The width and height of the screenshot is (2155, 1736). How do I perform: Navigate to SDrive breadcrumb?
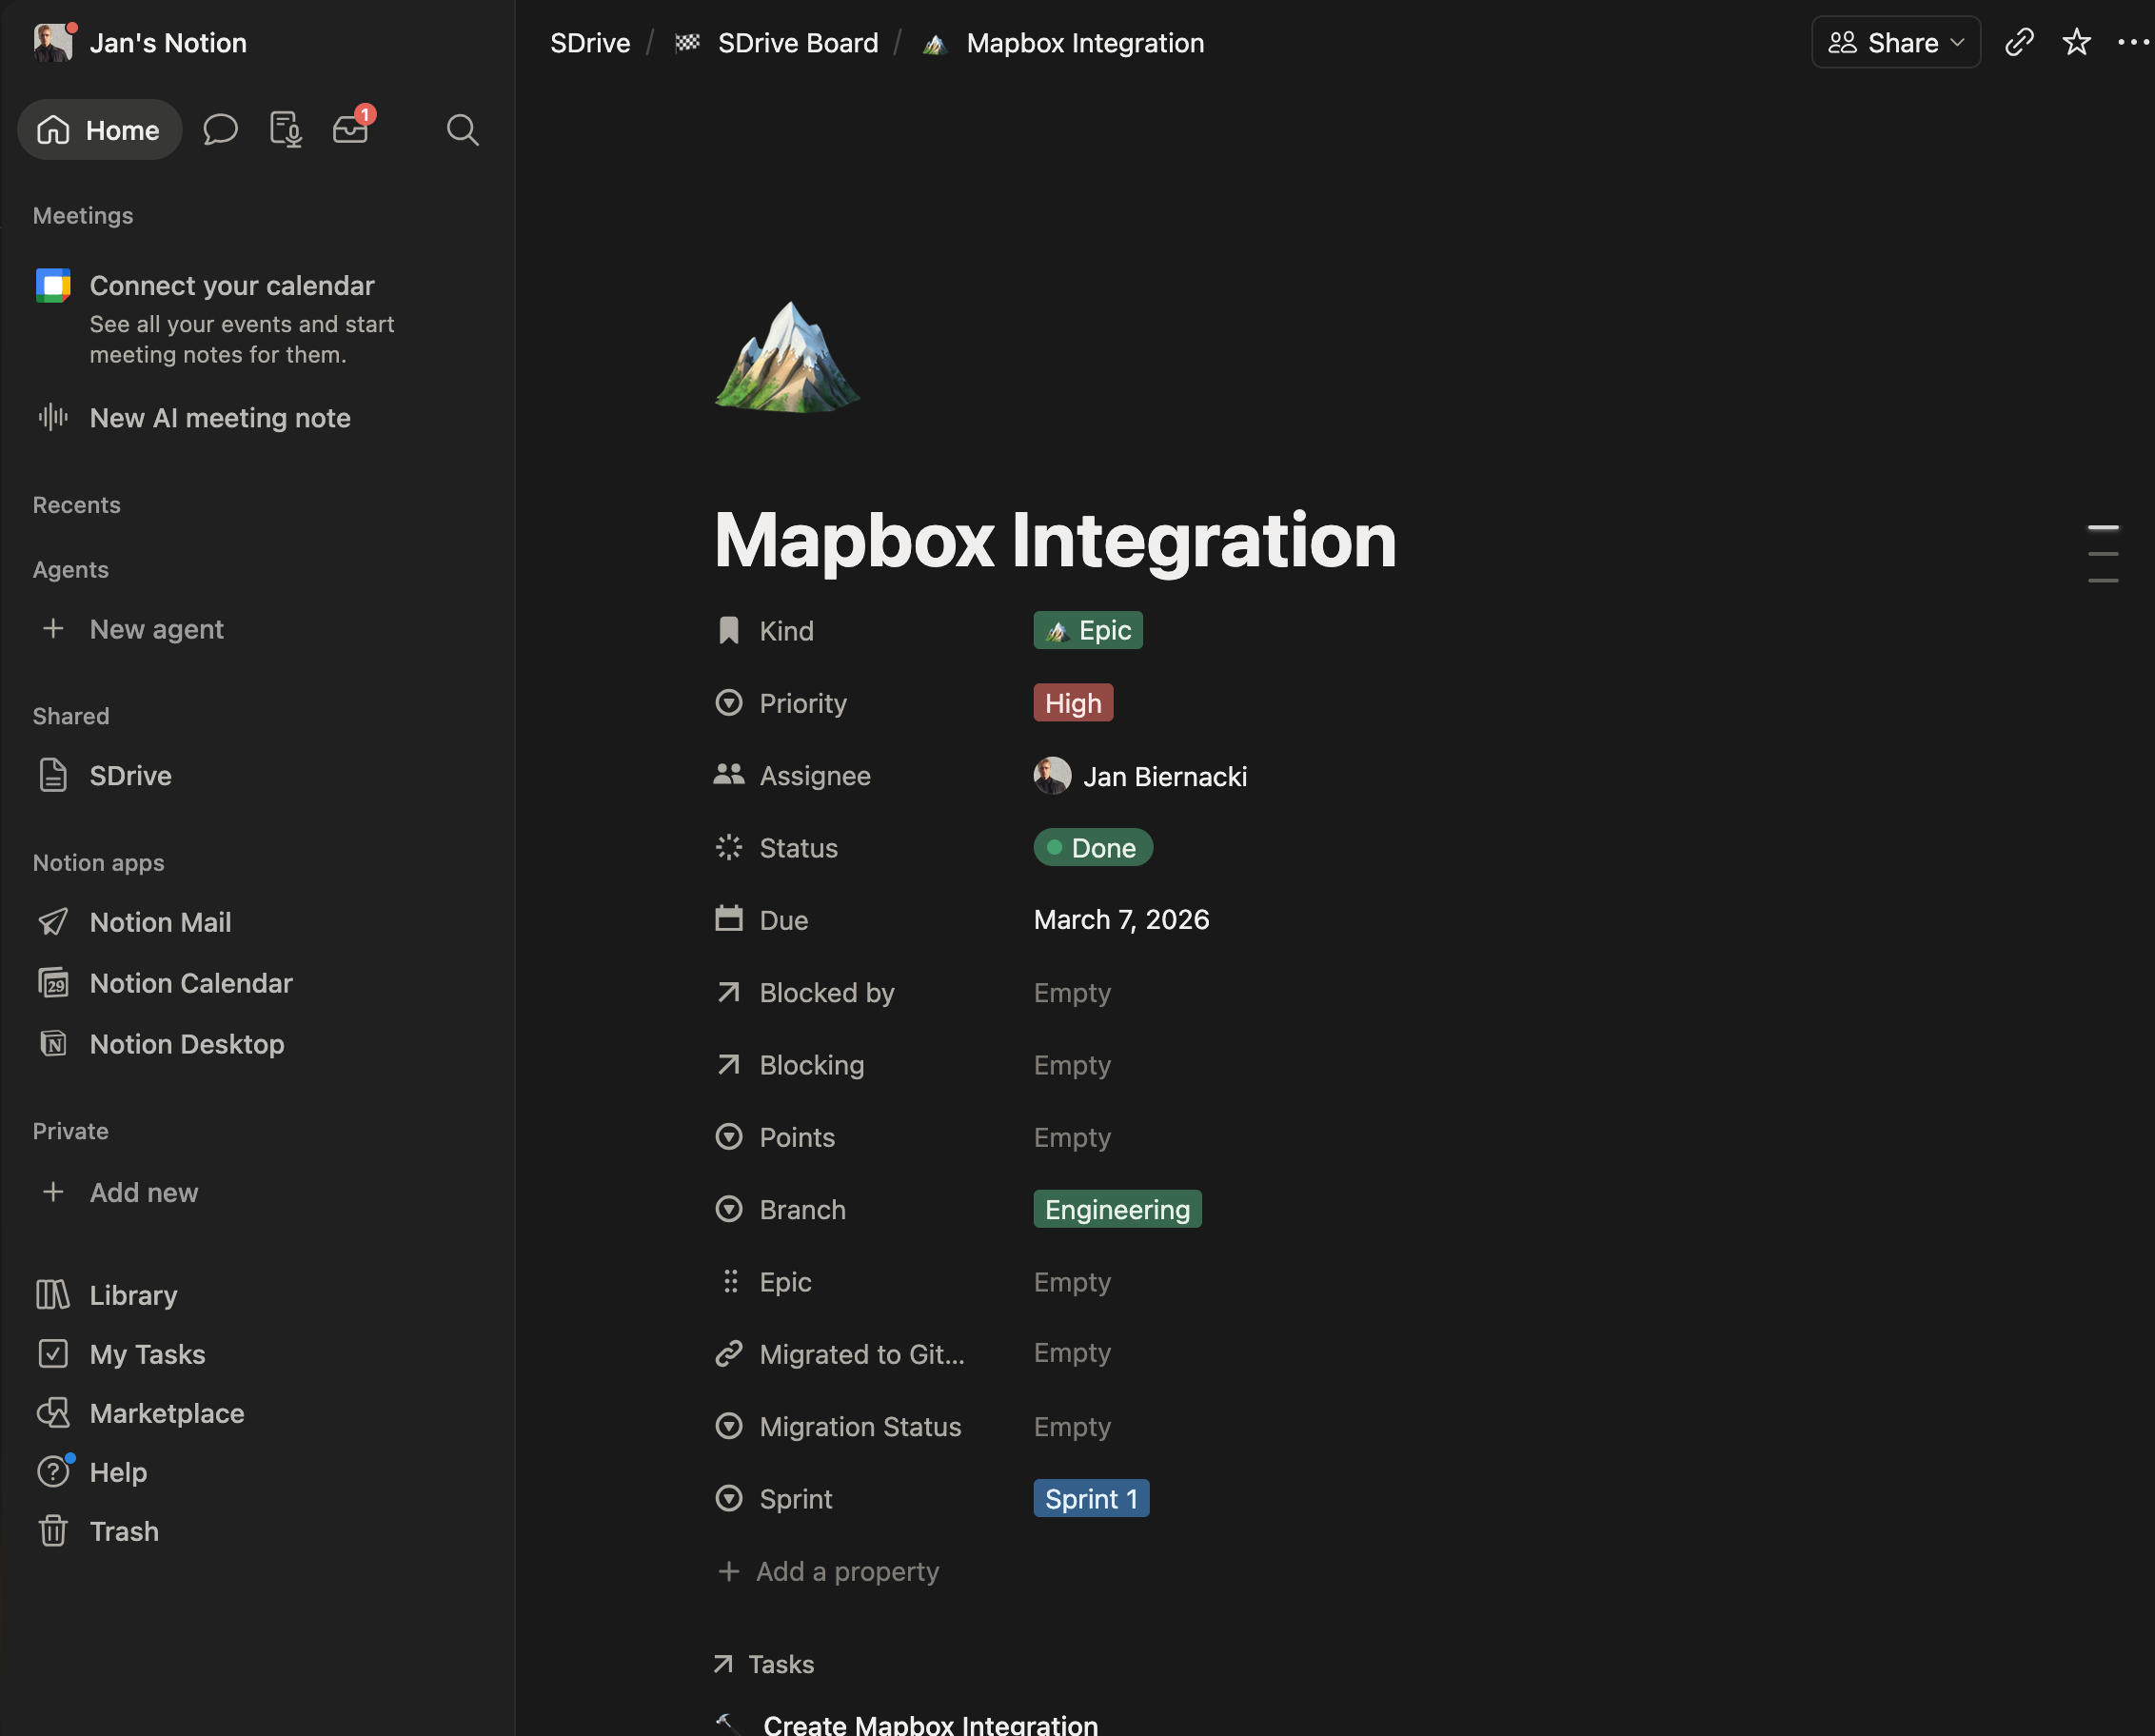click(x=590, y=43)
